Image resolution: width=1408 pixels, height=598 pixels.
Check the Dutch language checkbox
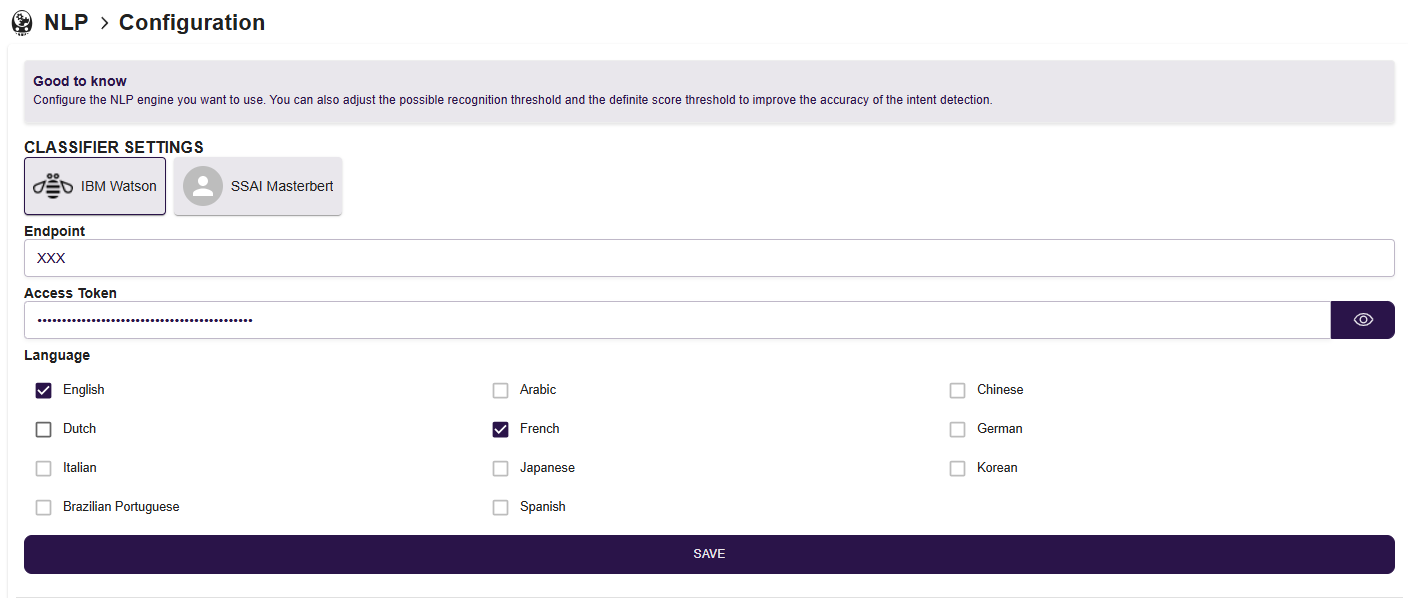click(x=43, y=429)
